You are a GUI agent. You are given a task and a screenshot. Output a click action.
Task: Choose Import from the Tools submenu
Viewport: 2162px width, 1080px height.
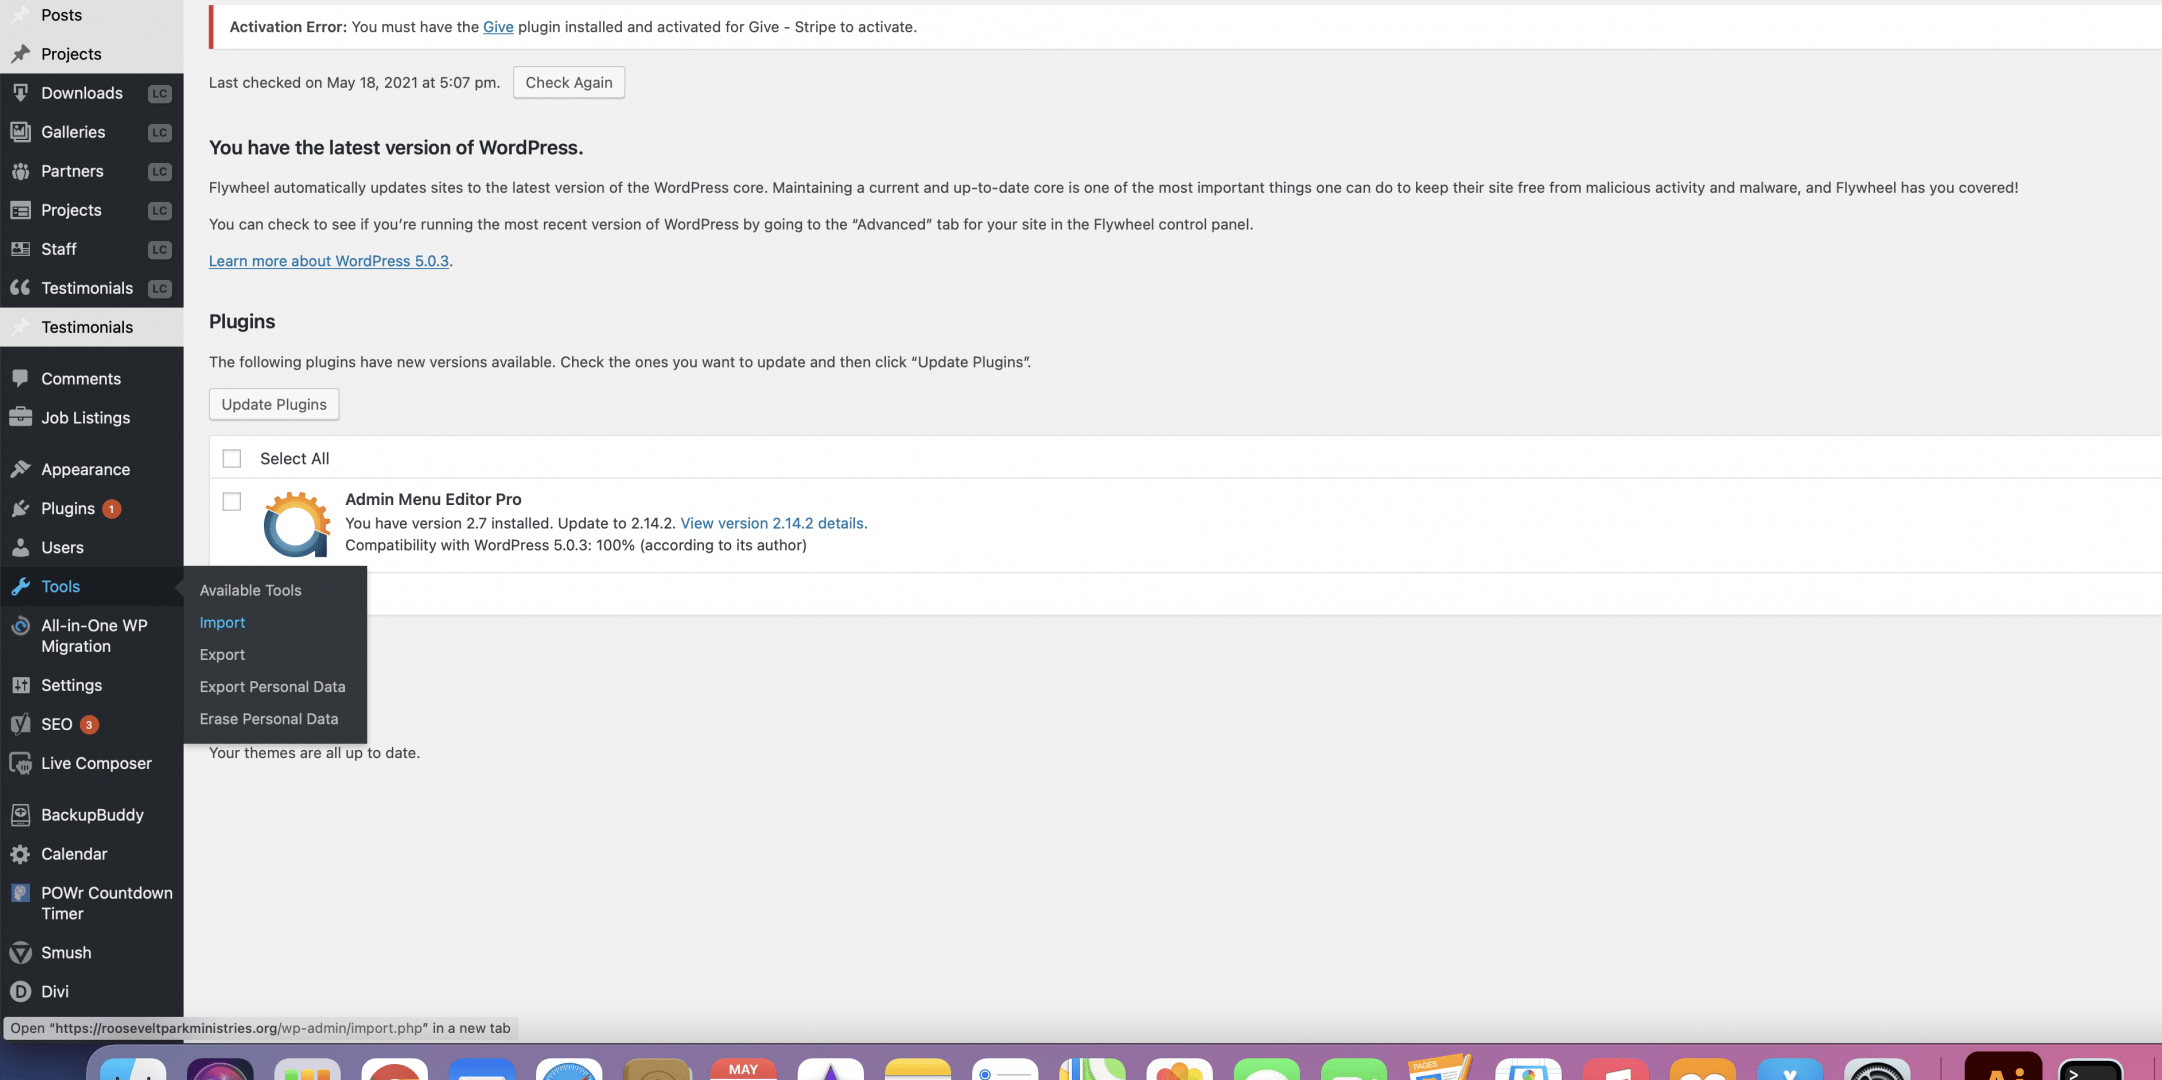click(222, 623)
